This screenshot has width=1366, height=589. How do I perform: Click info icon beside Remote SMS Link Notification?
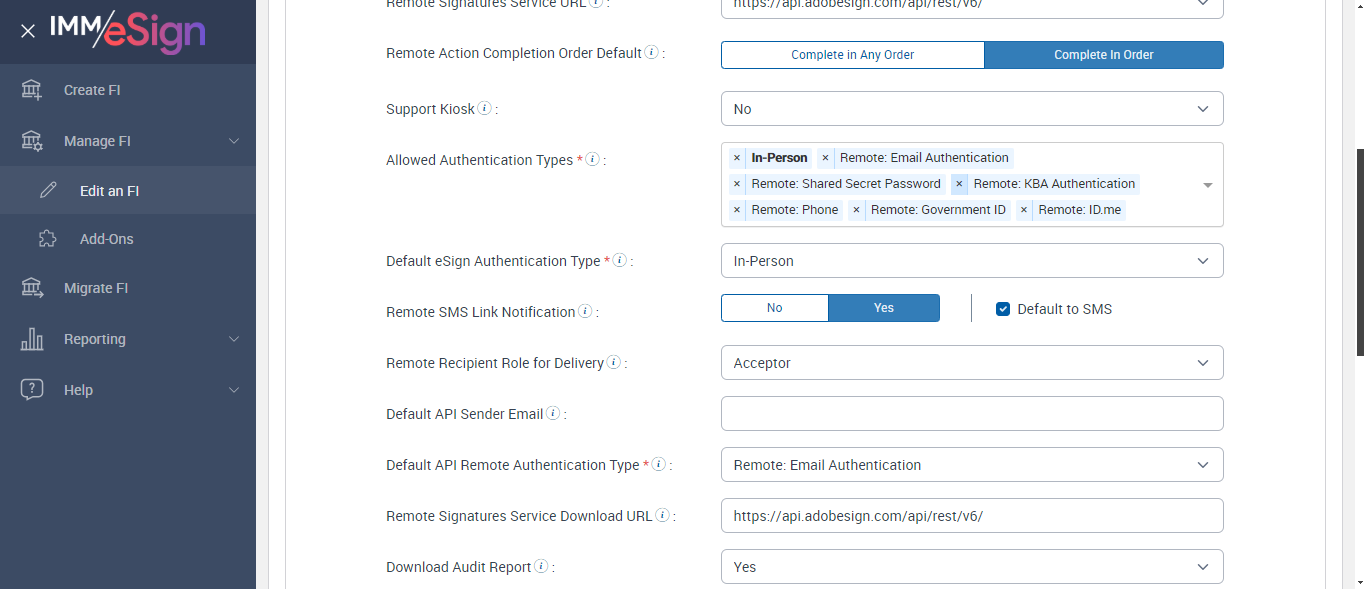point(585,311)
